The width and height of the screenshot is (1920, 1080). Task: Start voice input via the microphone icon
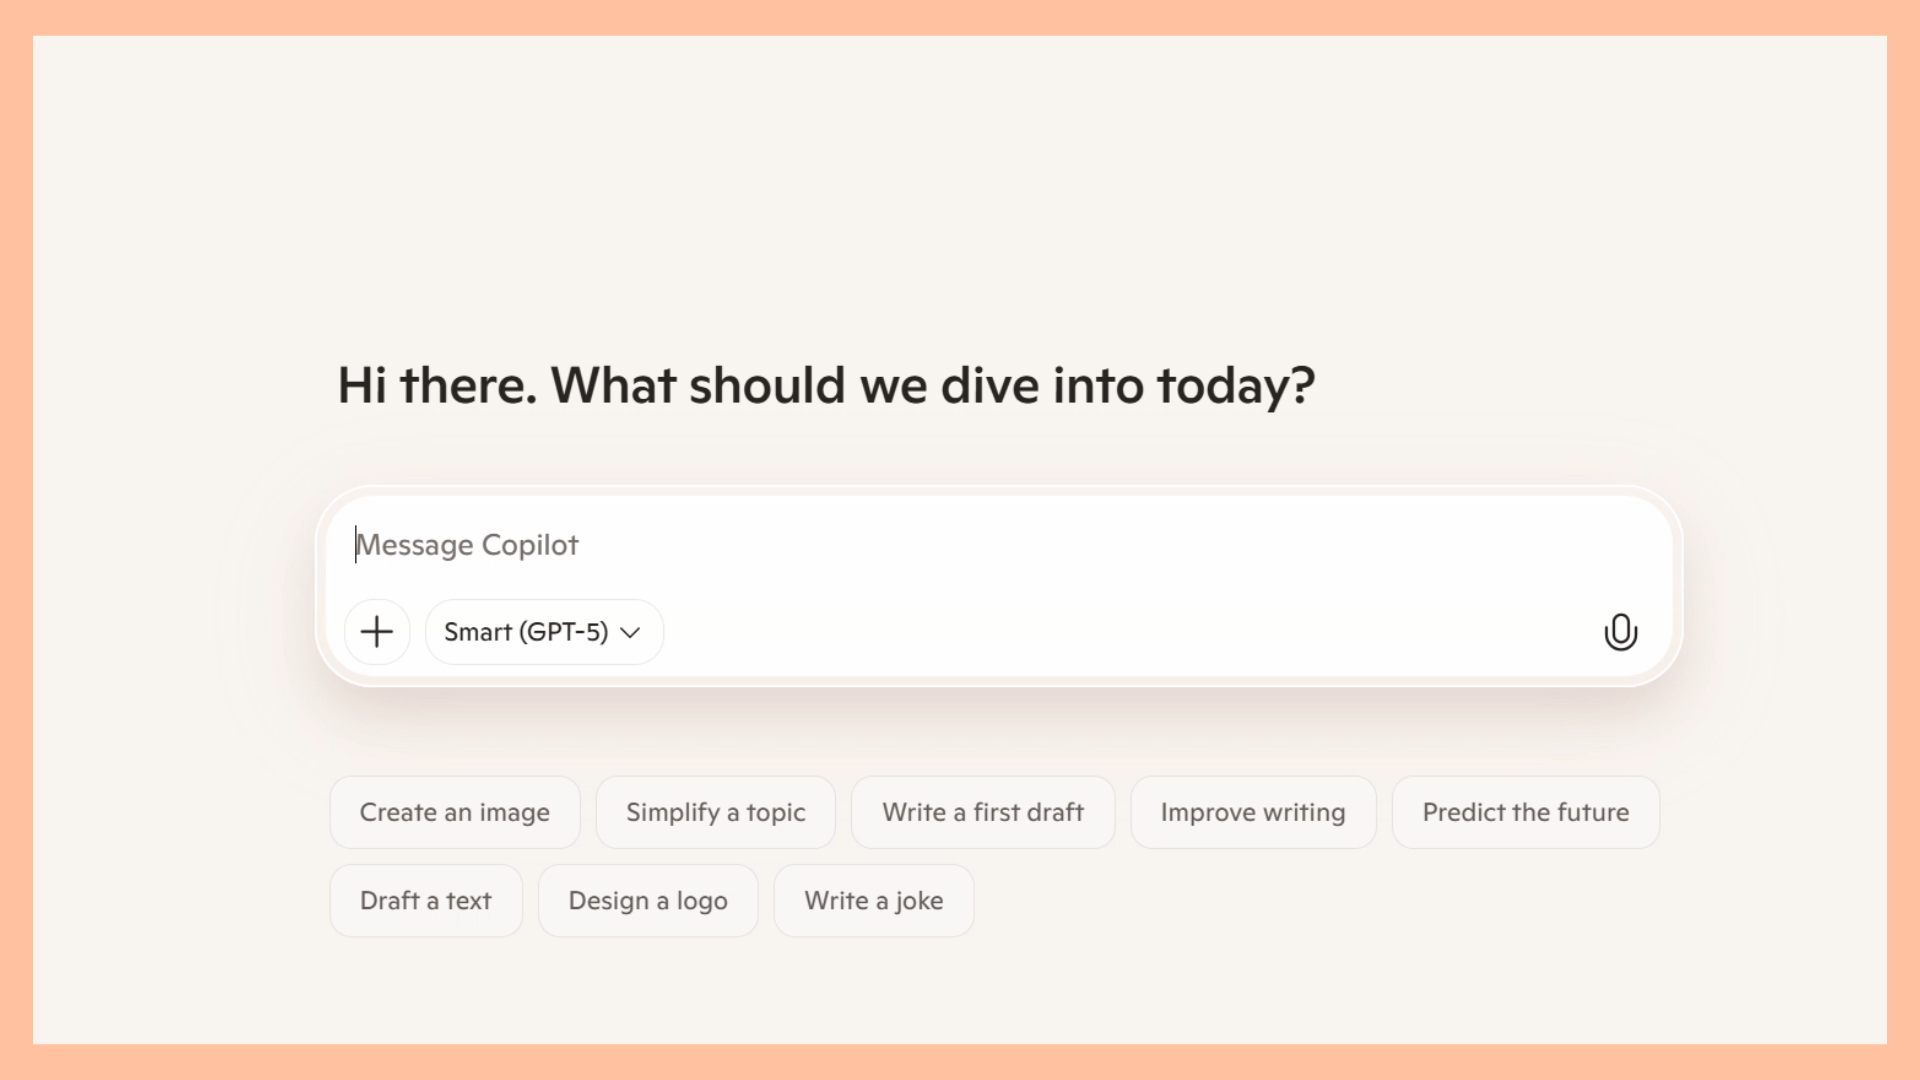click(x=1620, y=631)
